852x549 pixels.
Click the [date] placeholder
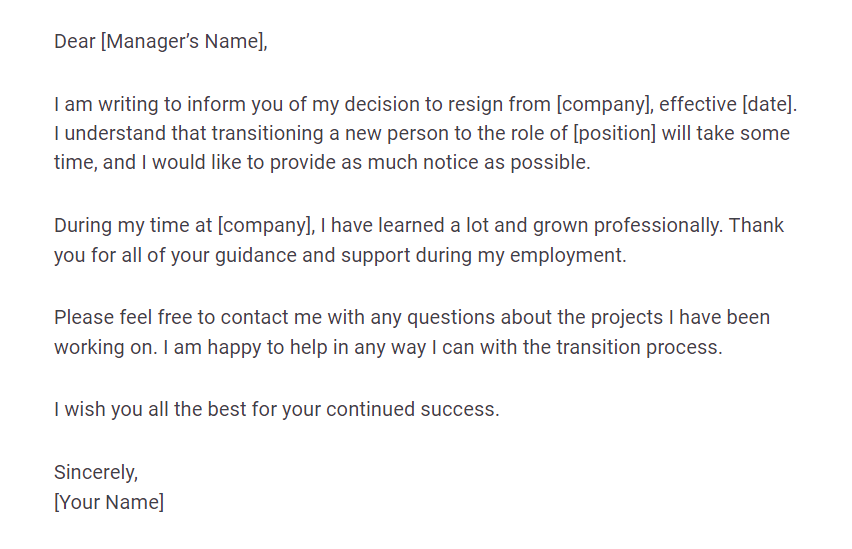point(768,104)
